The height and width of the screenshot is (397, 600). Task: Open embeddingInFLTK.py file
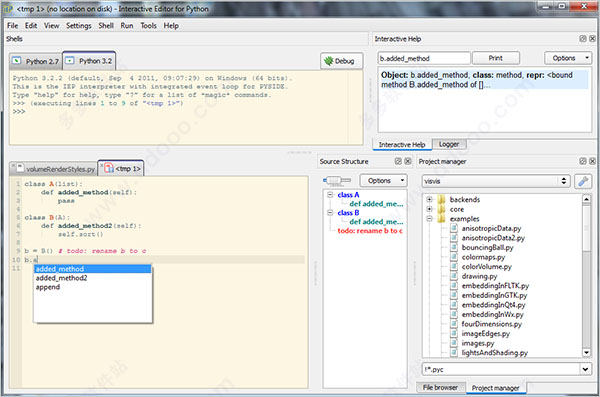[495, 286]
